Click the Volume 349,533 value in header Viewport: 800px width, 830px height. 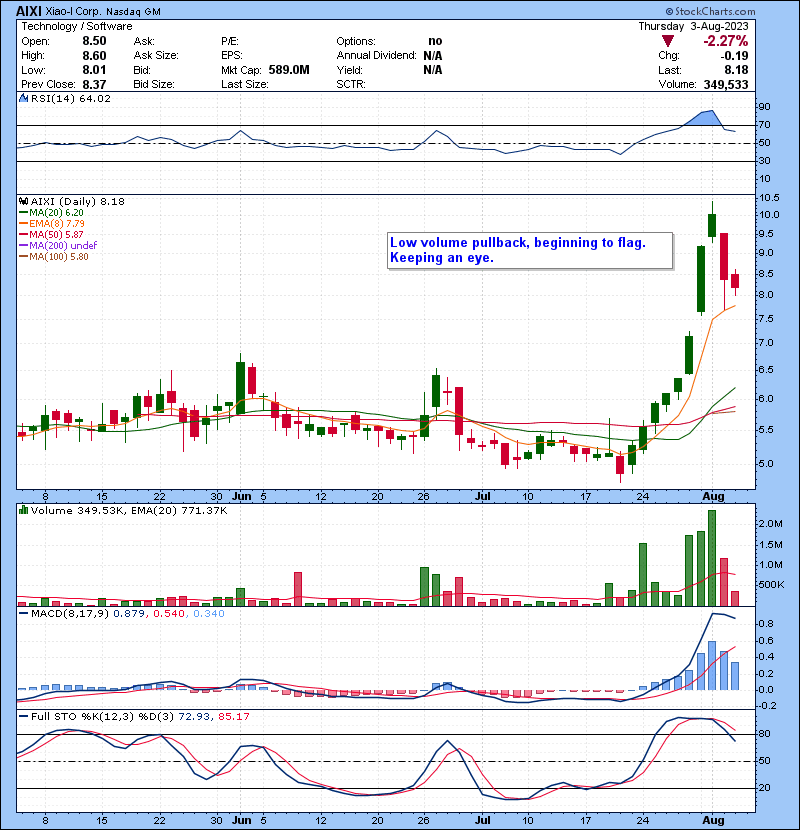726,85
